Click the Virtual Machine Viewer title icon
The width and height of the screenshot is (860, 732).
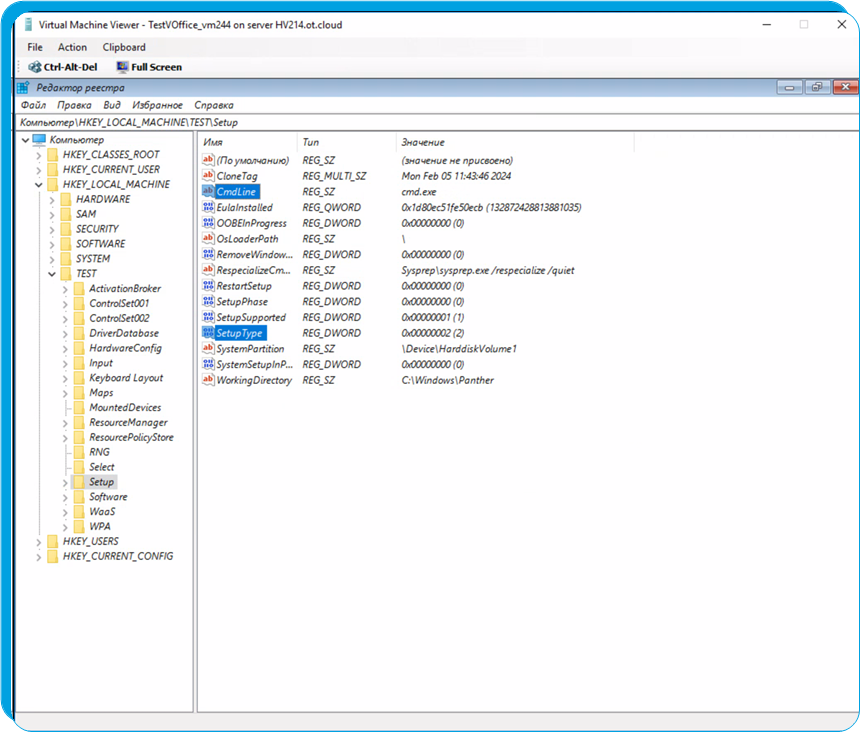click(x=29, y=25)
